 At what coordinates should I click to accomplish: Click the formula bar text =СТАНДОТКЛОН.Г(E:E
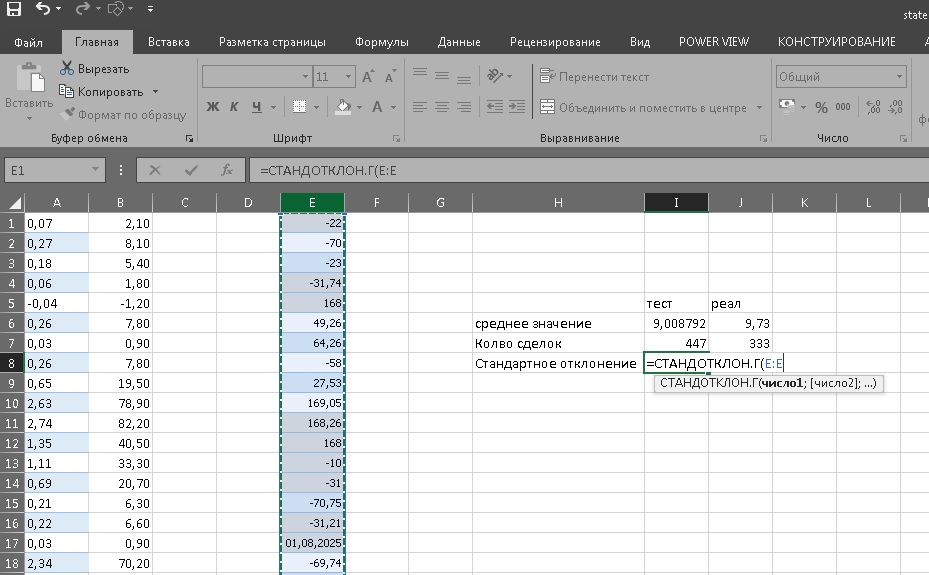coord(328,171)
